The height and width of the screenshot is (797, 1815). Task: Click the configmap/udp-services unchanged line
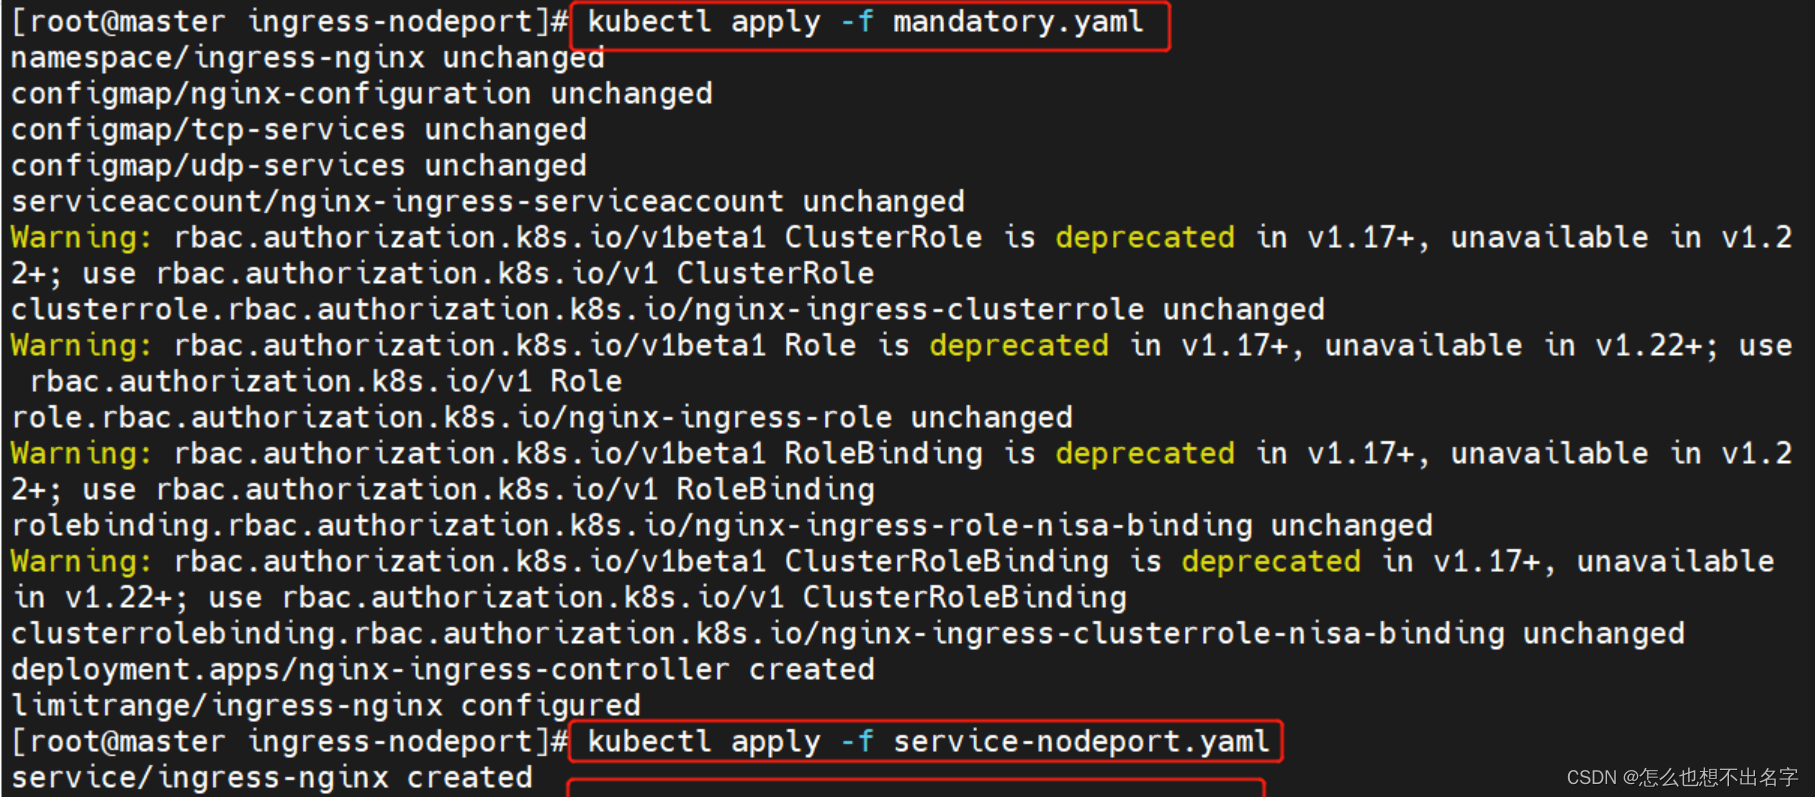pos(299,166)
